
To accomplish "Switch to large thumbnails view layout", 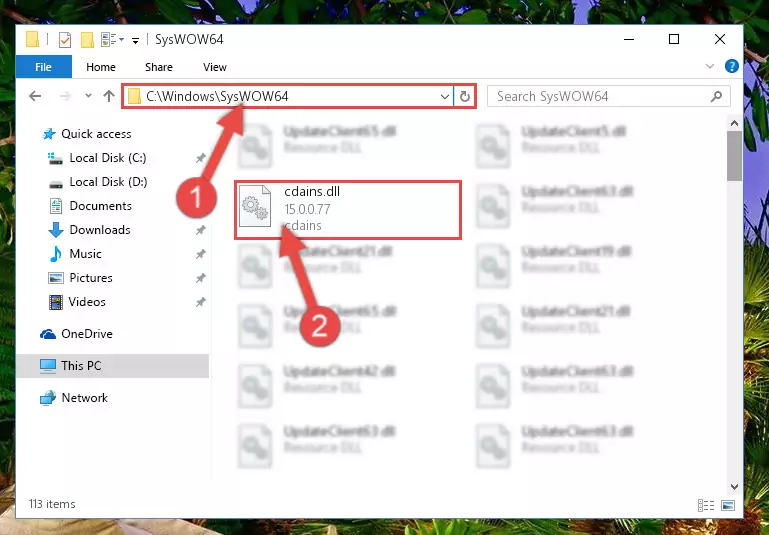I will pyautogui.click(x=728, y=505).
